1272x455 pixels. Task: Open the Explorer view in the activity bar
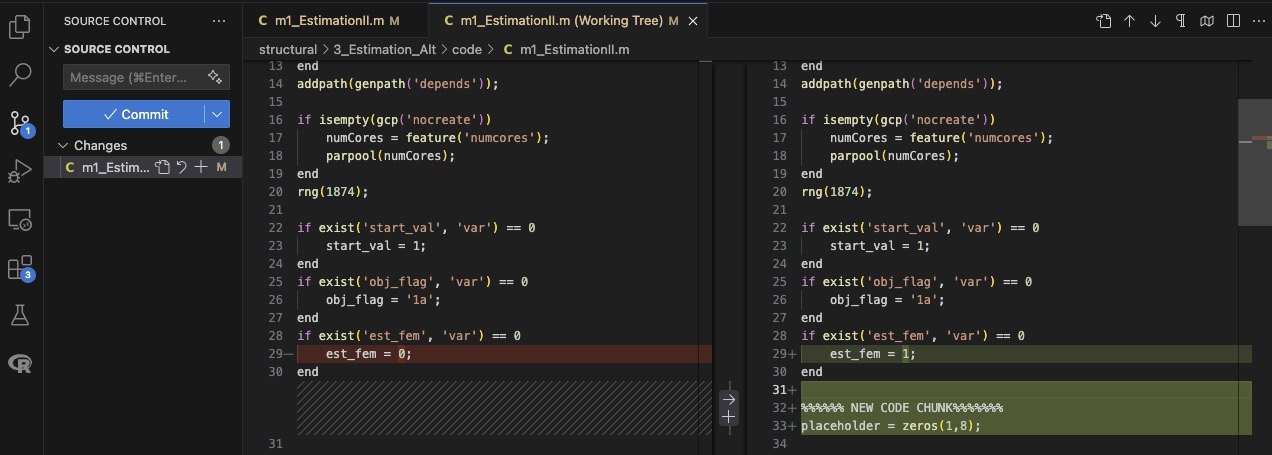tap(20, 27)
